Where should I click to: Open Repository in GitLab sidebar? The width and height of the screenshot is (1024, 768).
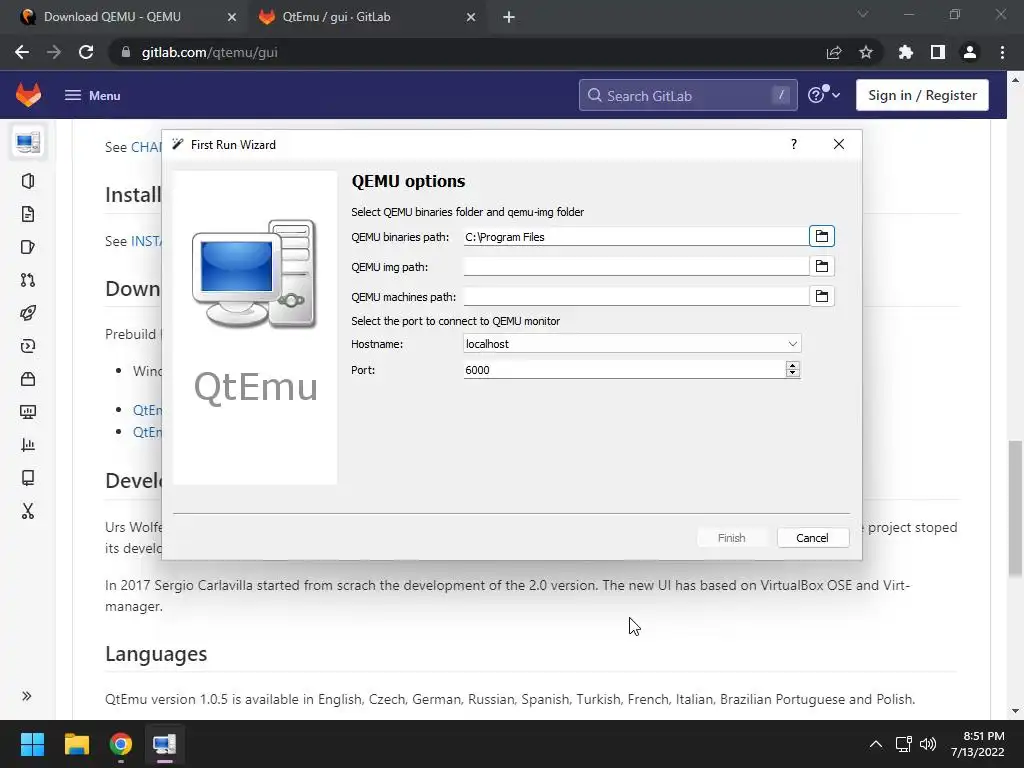pos(27,214)
